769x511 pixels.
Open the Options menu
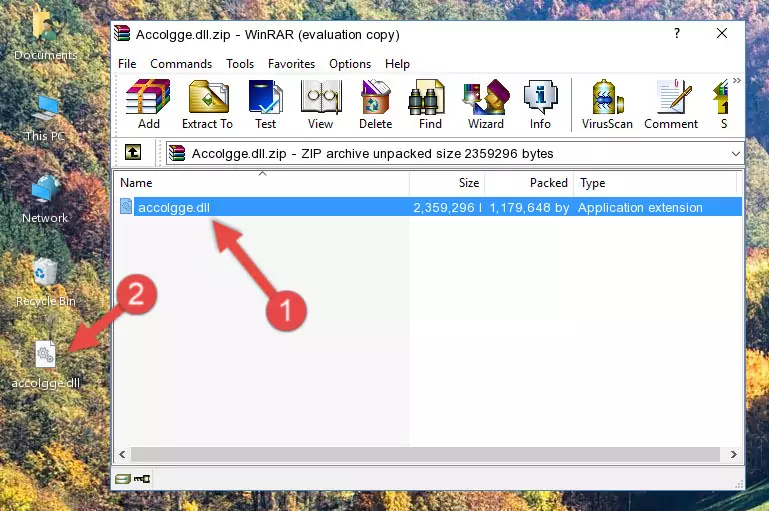click(350, 64)
